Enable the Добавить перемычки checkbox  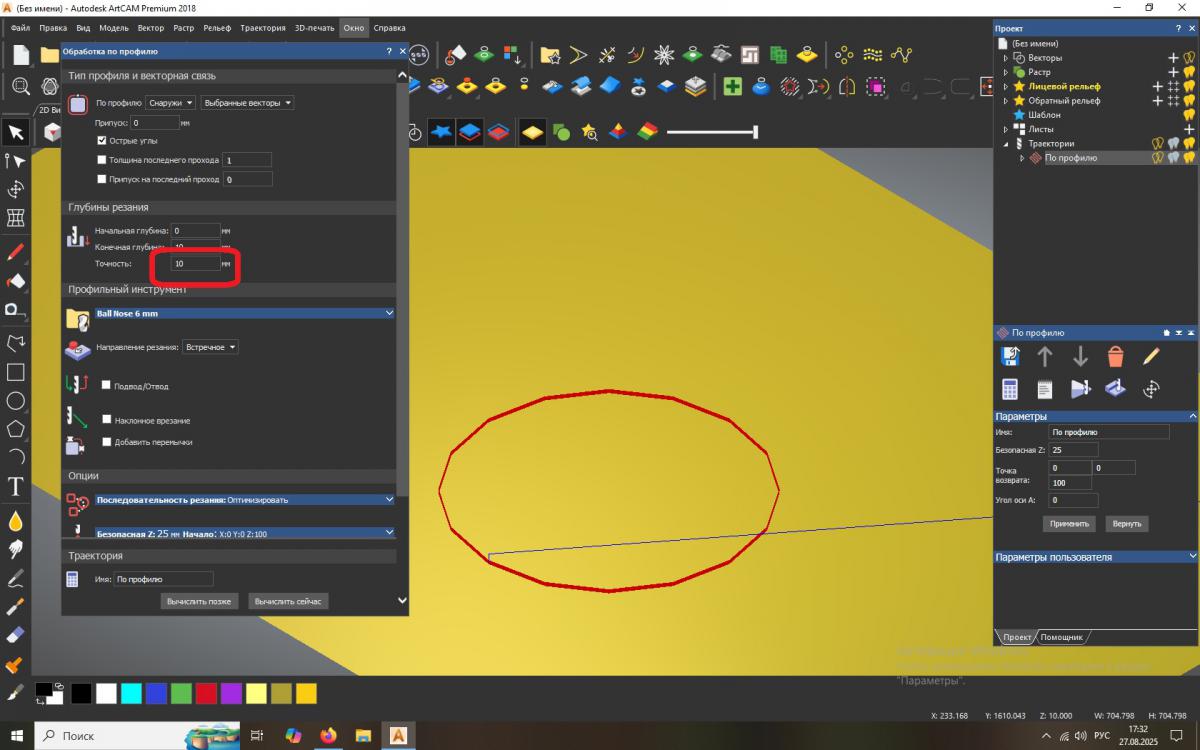pyautogui.click(x=107, y=441)
